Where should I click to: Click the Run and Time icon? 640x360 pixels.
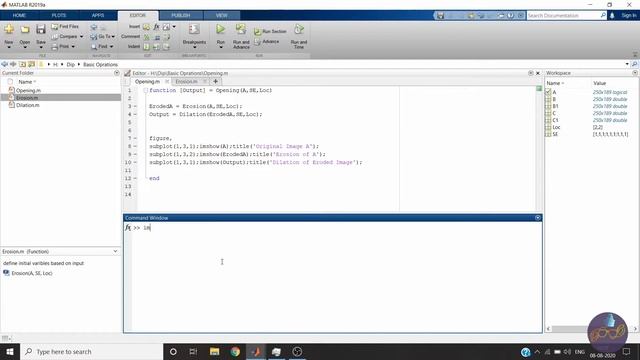coord(299,29)
